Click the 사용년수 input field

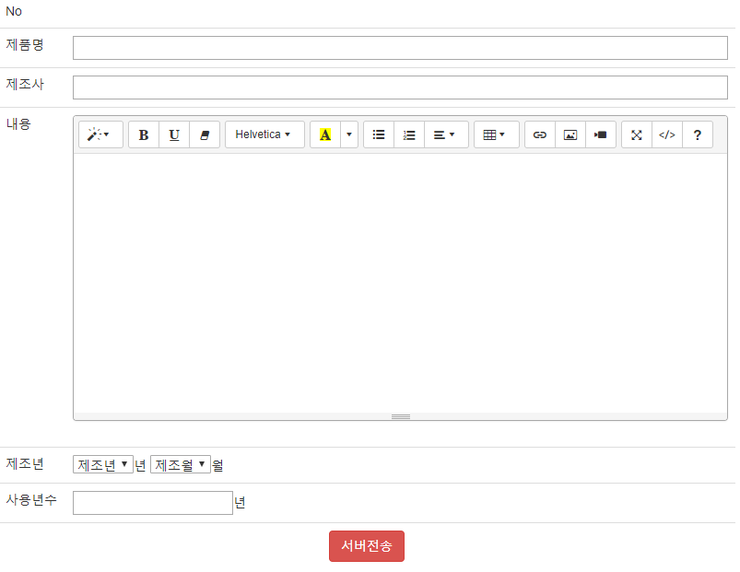(x=153, y=503)
